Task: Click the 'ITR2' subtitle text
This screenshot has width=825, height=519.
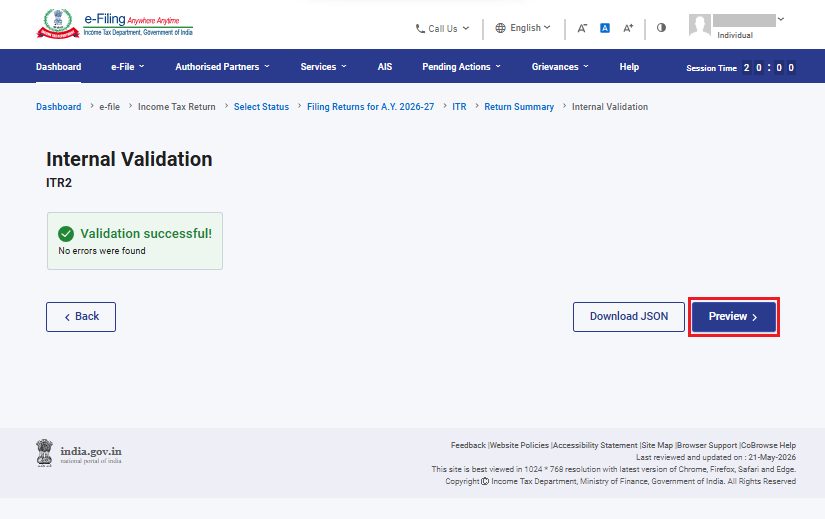Action: click(x=59, y=183)
